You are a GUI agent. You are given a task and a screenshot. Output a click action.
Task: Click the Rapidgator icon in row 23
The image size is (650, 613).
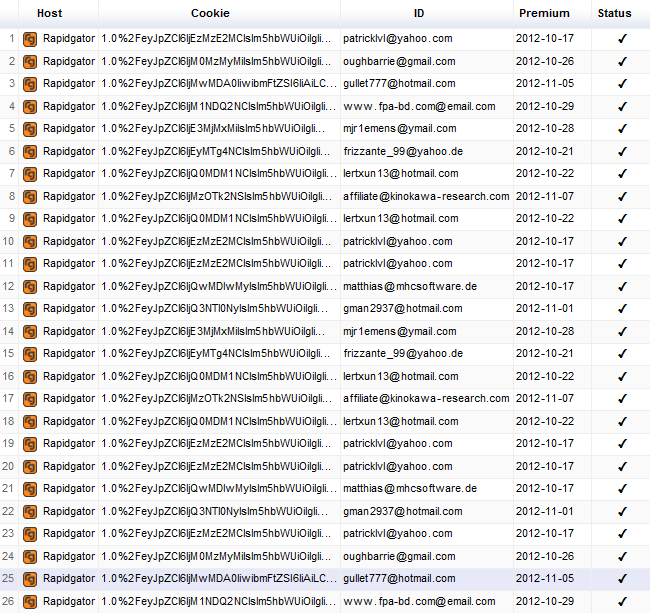point(30,534)
